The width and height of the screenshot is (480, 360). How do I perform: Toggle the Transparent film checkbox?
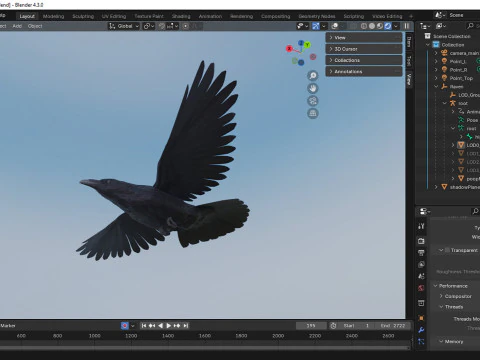click(x=447, y=250)
